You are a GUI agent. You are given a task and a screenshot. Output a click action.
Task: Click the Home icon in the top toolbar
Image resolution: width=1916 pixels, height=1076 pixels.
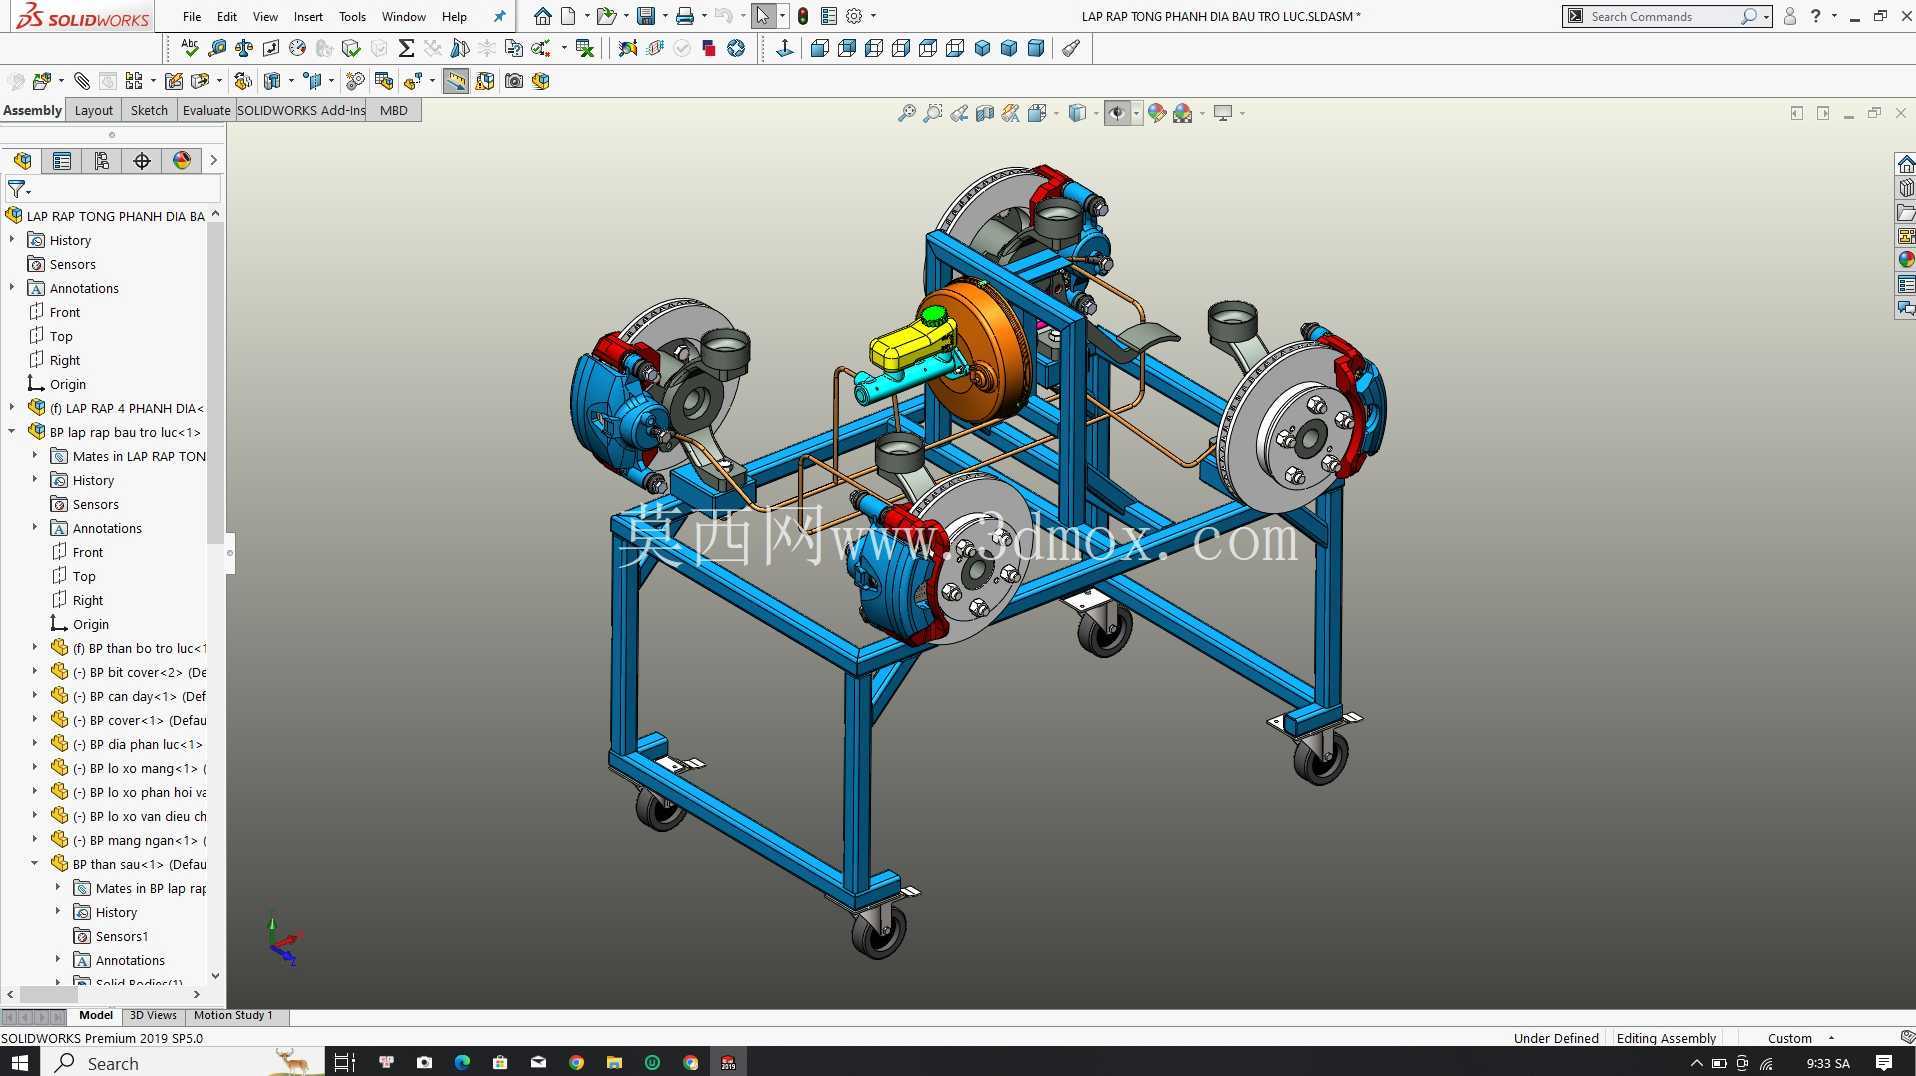pyautogui.click(x=542, y=16)
